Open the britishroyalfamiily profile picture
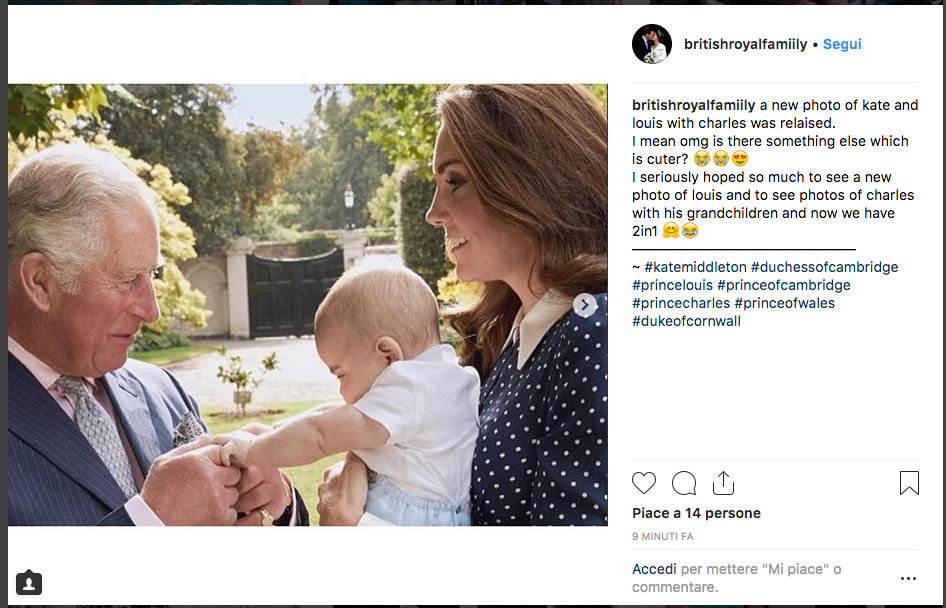This screenshot has height=608, width=946. [652, 44]
